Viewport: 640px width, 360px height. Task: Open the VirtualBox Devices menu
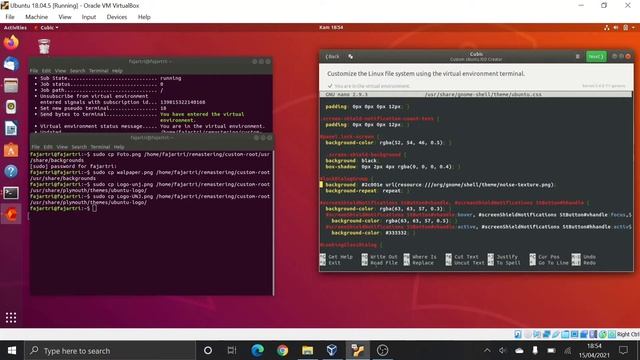pos(117,17)
